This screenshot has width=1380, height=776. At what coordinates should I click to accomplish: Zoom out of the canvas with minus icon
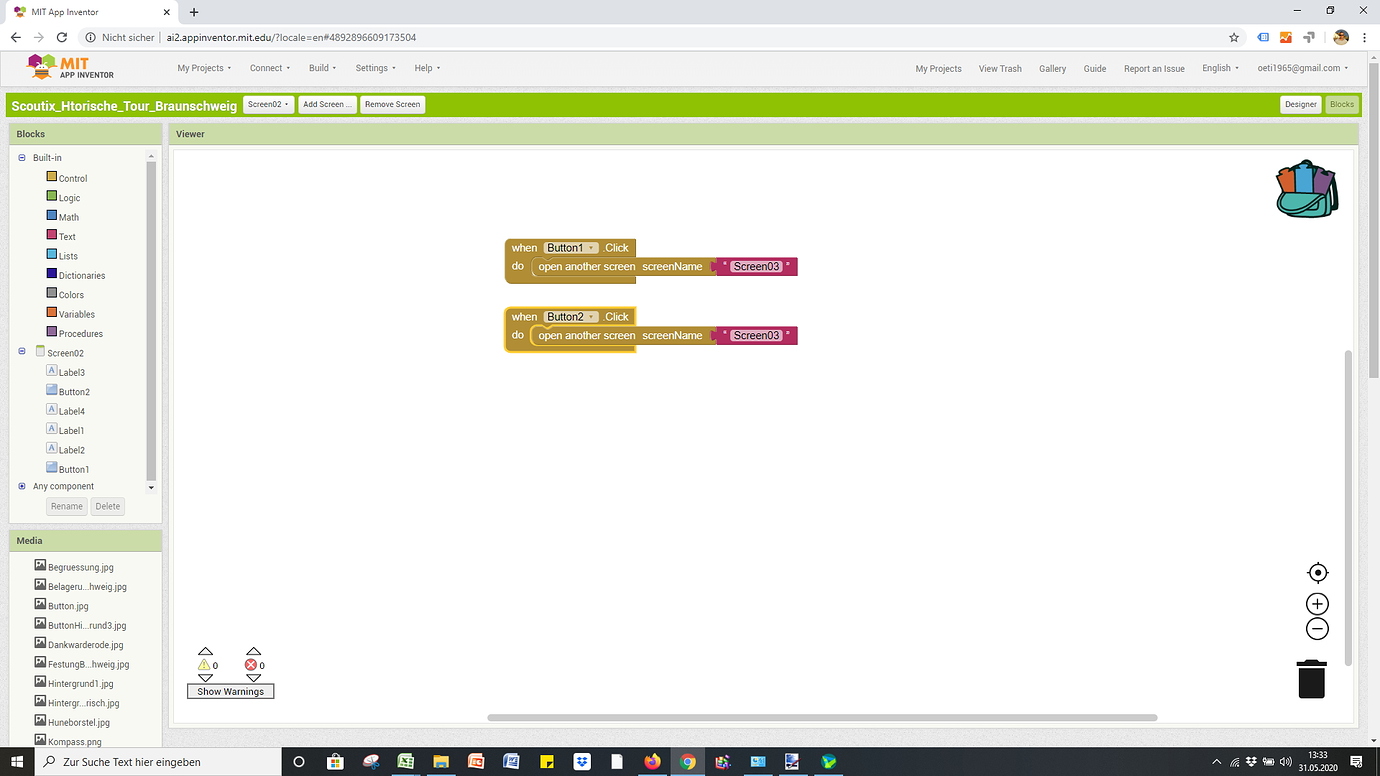click(x=1317, y=628)
